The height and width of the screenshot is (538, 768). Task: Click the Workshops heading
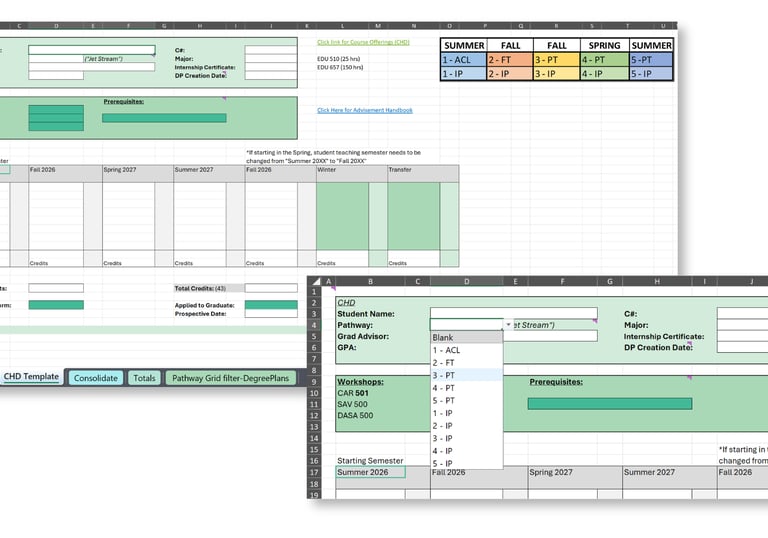(x=360, y=382)
